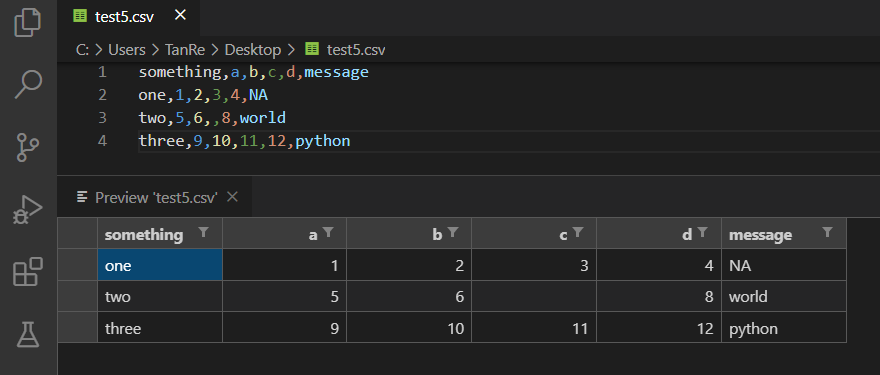This screenshot has height=375, width=880.
Task: Open filter dropdown for column 'd'
Action: tap(702, 233)
